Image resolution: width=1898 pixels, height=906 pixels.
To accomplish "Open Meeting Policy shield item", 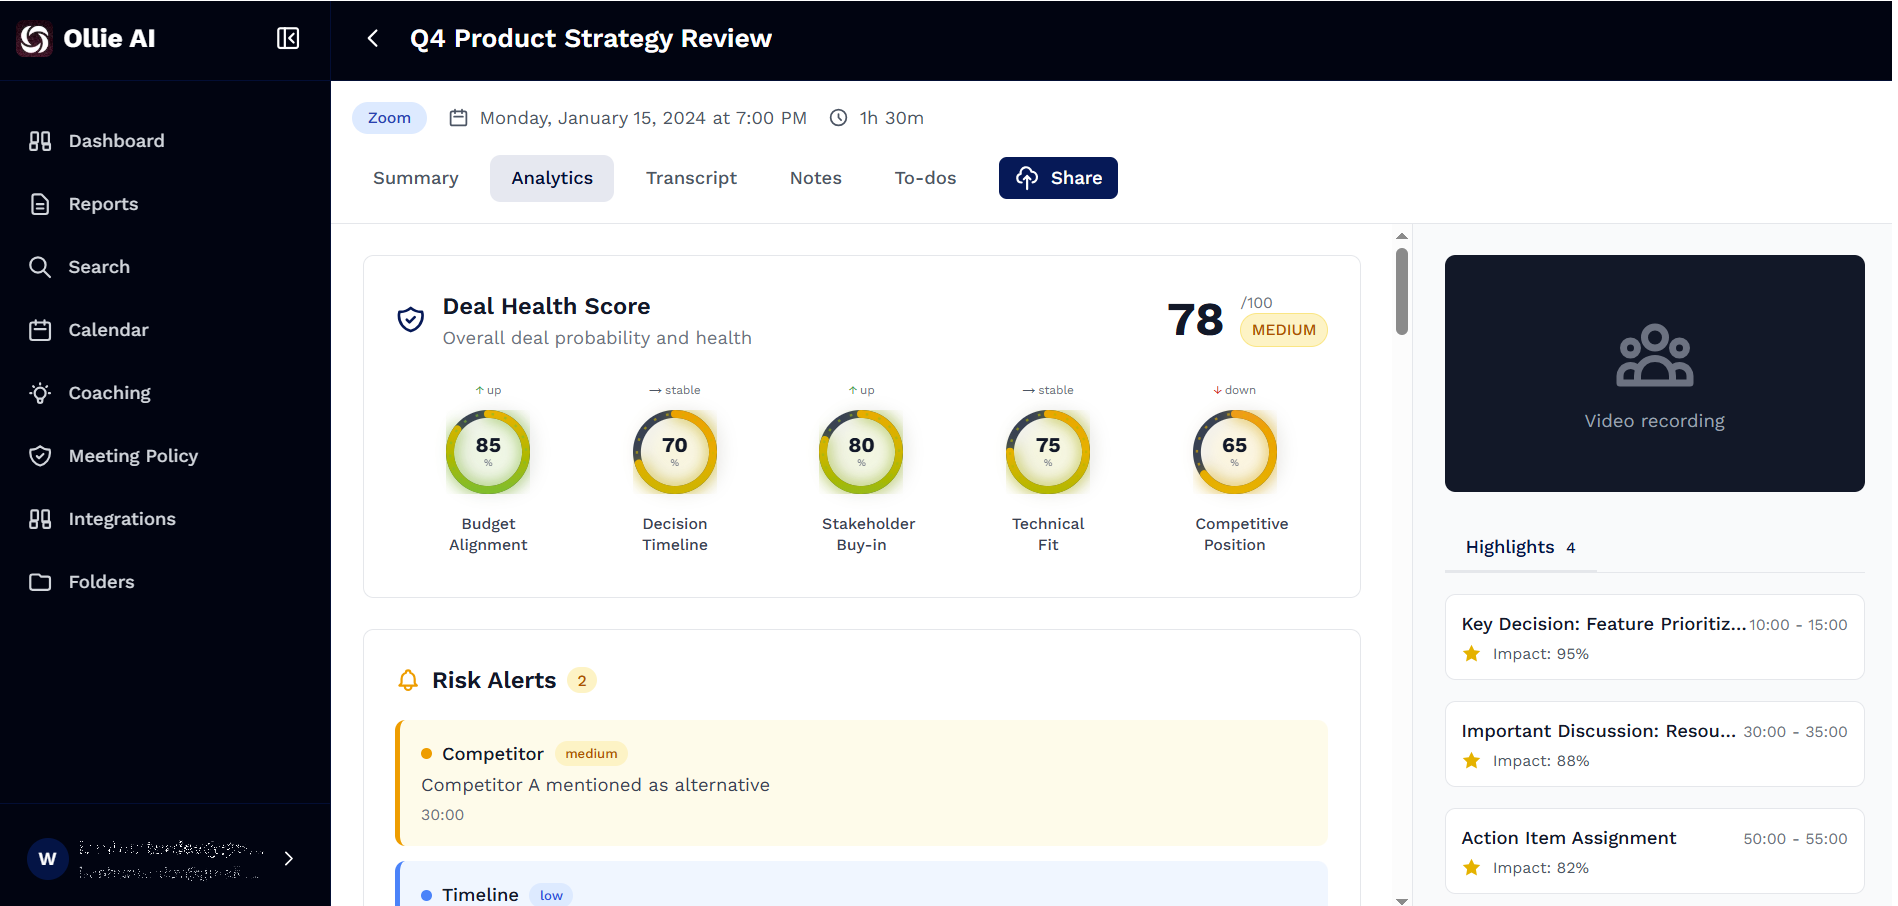I will pos(40,456).
